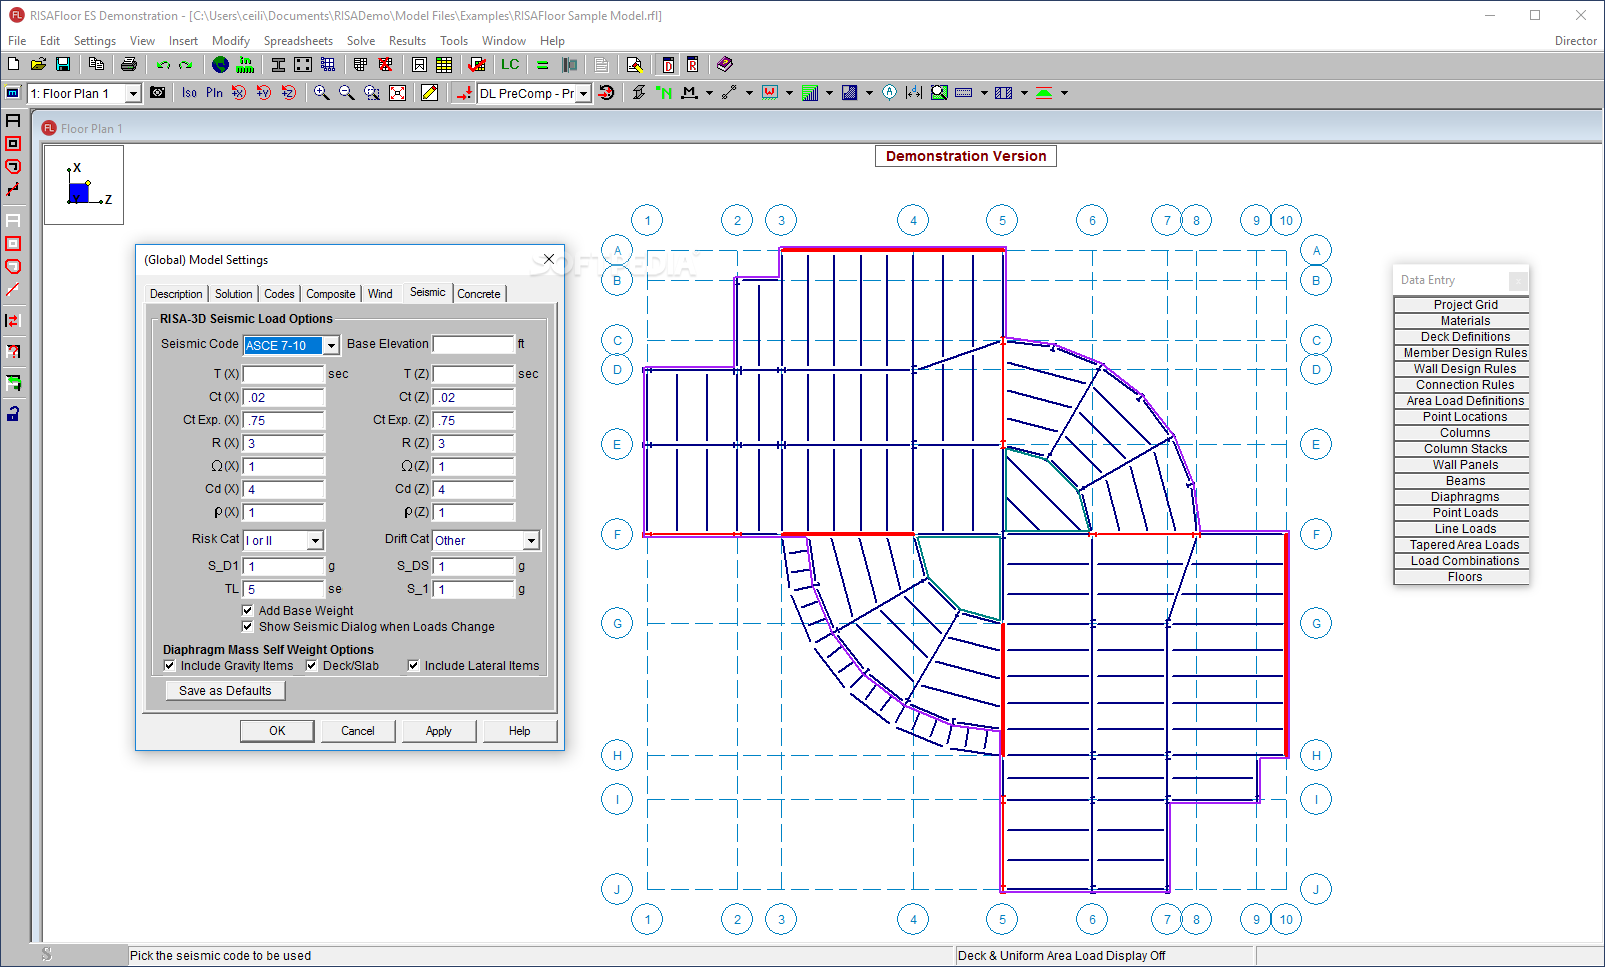
Task: Switch to the Composite tab
Action: [330, 294]
